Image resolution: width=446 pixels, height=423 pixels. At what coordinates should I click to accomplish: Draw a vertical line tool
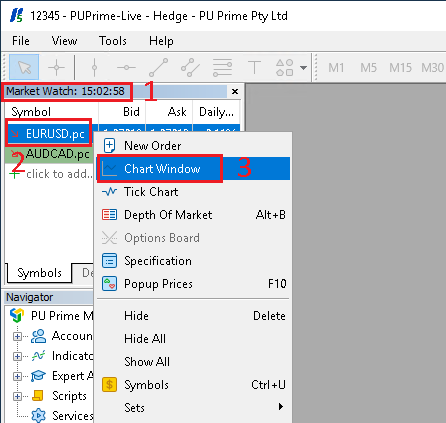[94, 67]
